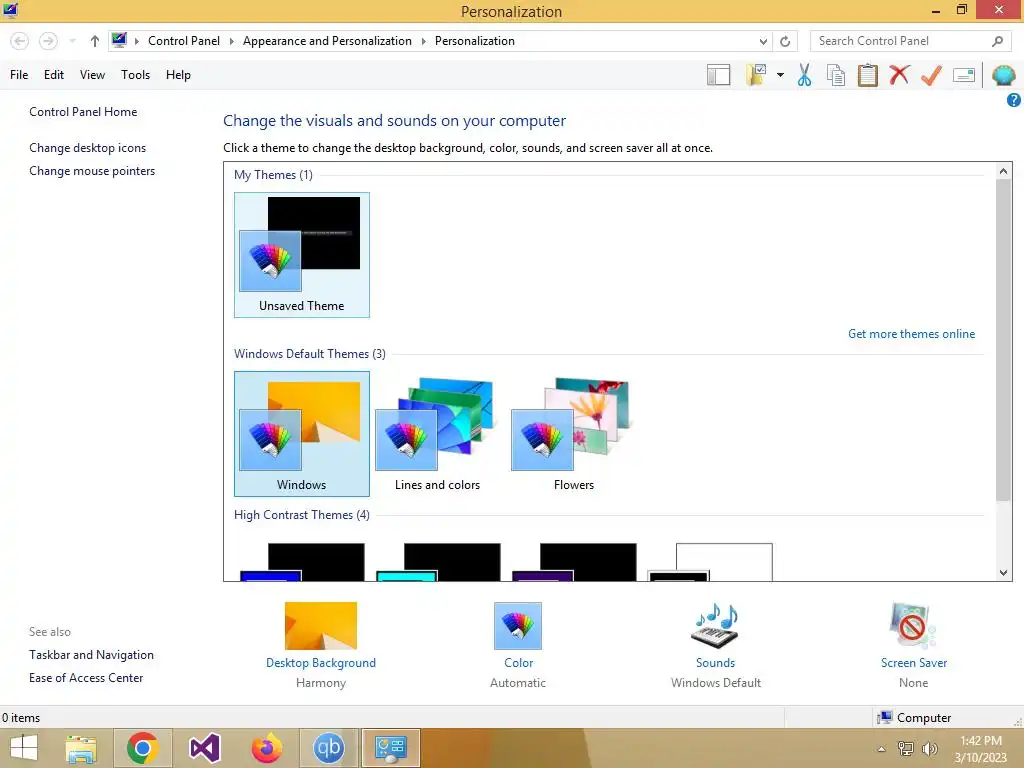Click Get more themes online link

(911, 334)
